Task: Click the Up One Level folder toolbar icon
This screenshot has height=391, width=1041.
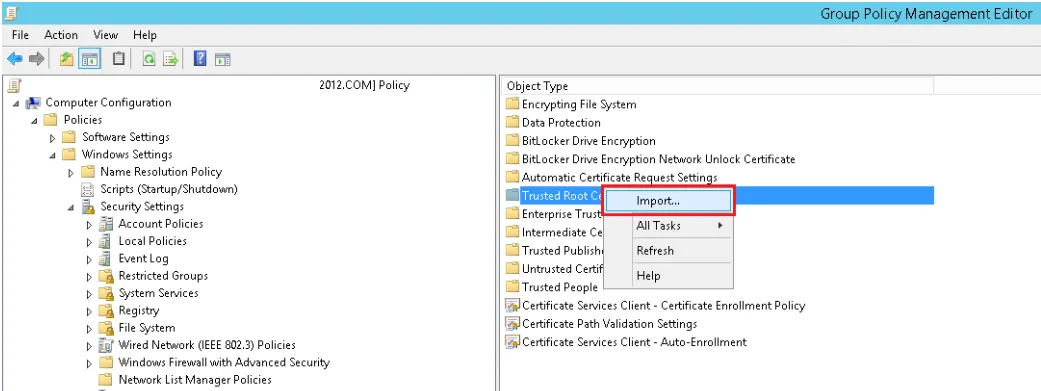Action: click(x=66, y=59)
